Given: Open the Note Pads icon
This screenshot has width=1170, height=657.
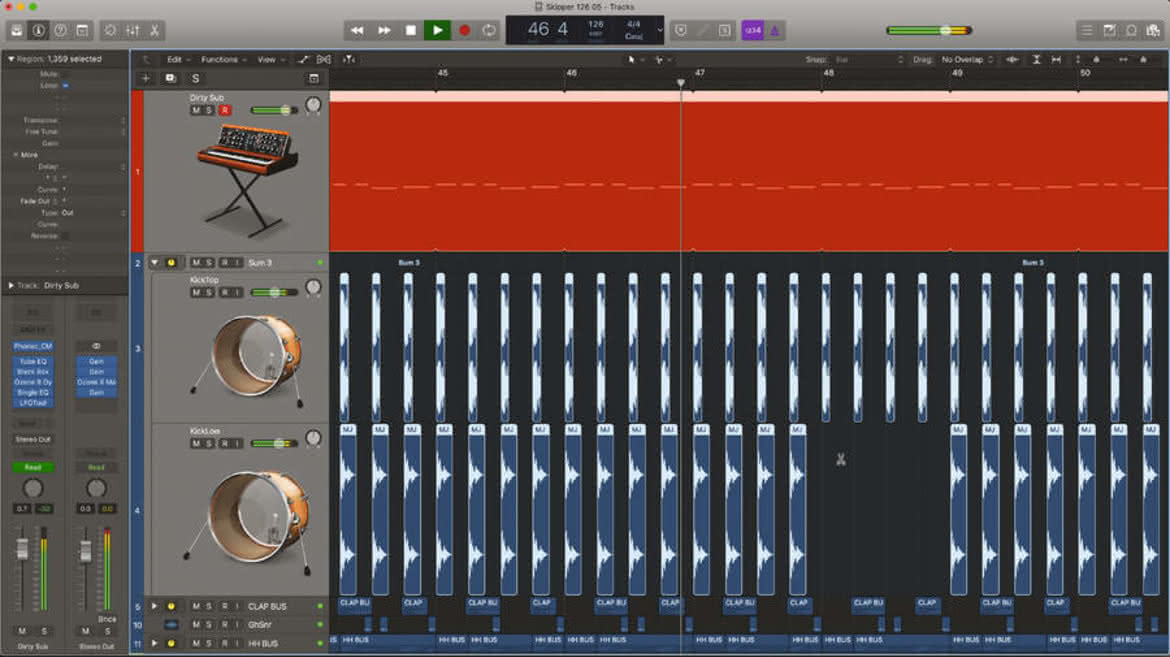Looking at the screenshot, I should point(1110,31).
